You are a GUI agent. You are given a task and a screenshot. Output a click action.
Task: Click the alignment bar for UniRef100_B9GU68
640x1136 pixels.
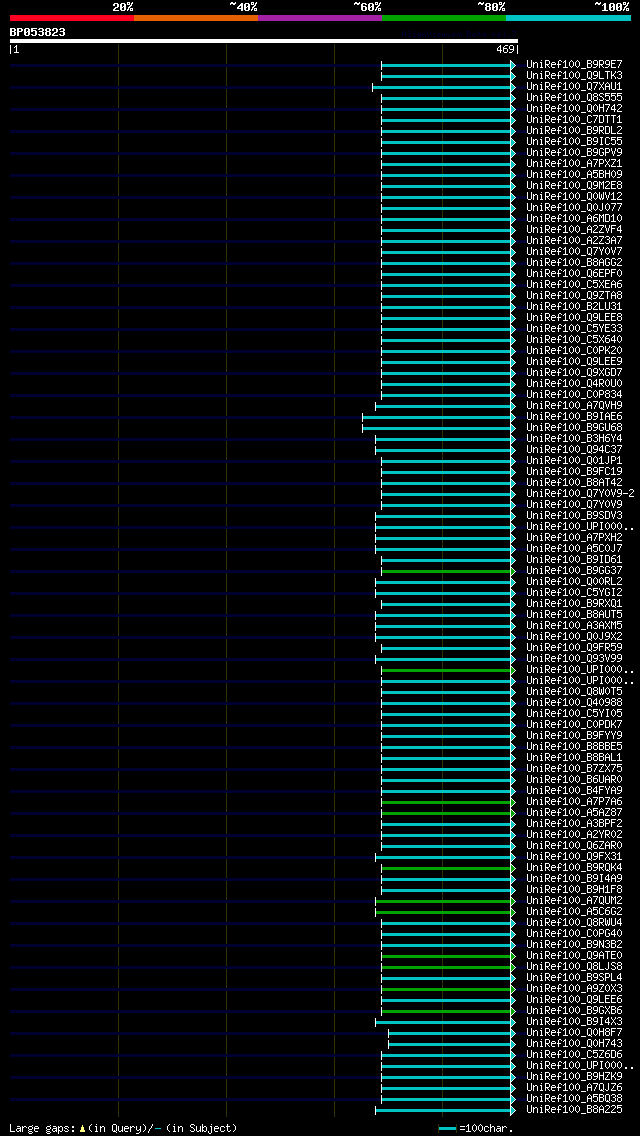[439, 427]
